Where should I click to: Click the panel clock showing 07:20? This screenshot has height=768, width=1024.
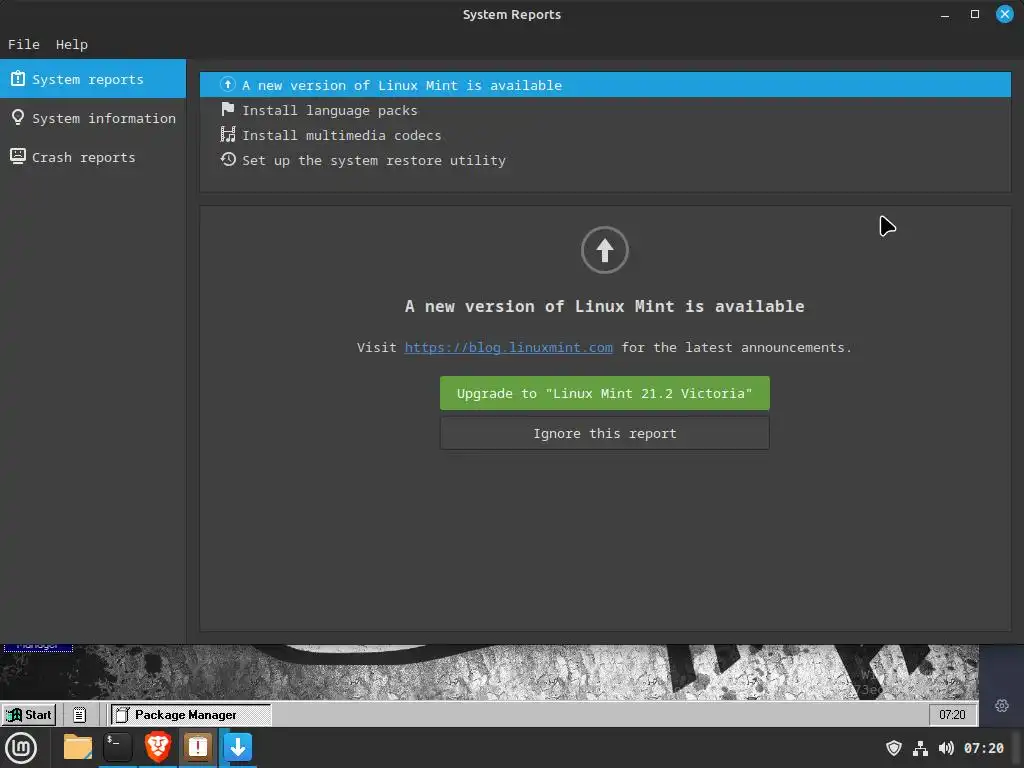point(984,748)
